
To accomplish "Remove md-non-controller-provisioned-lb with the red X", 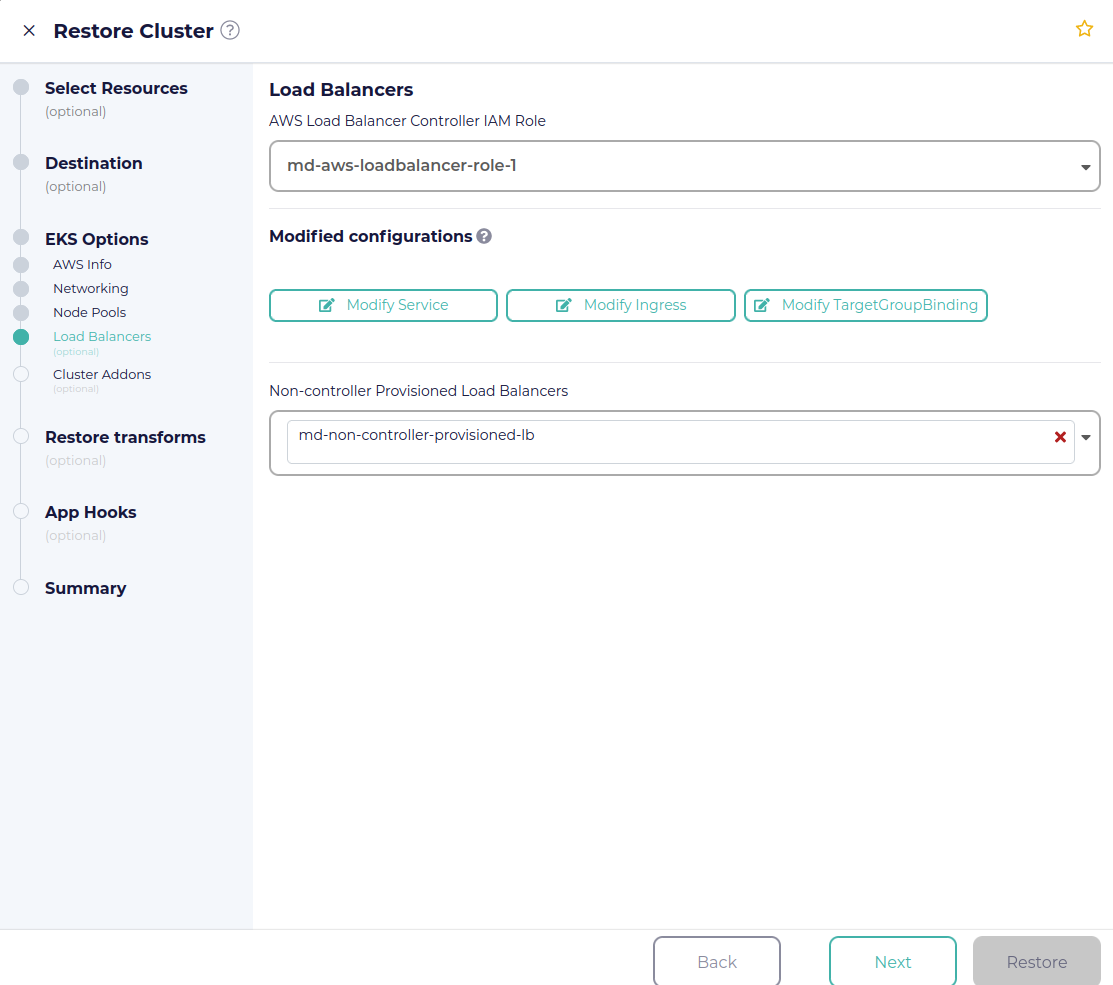I will (1060, 437).
